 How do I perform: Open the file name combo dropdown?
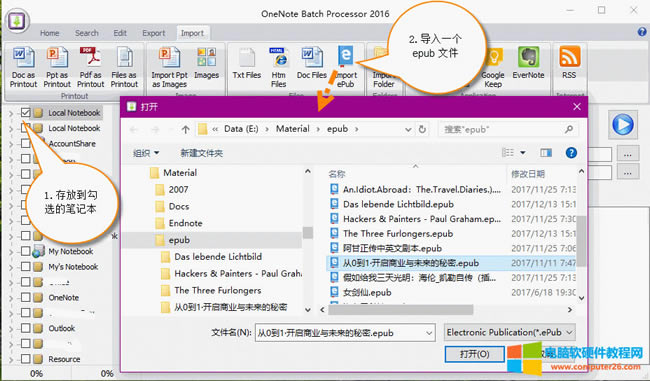point(429,333)
